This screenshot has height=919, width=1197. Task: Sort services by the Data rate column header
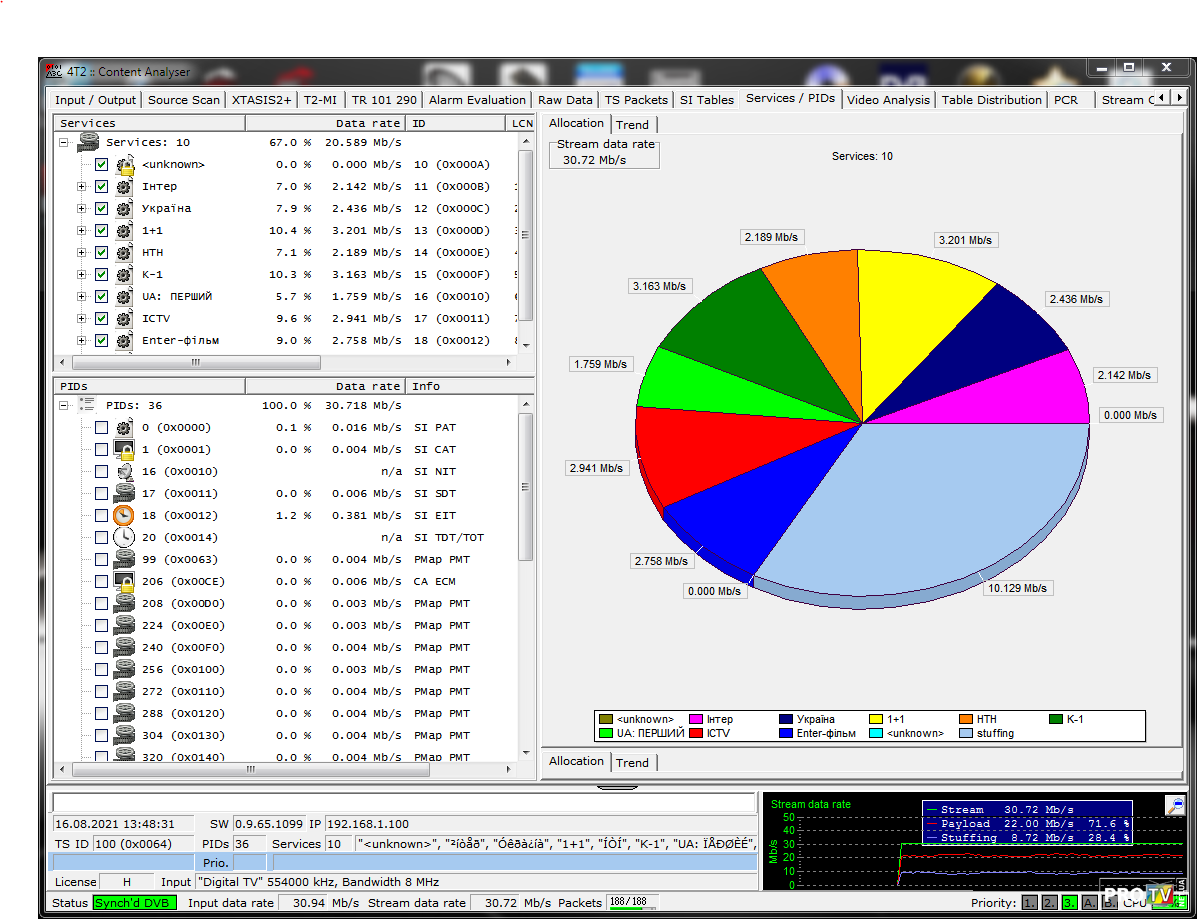click(367, 123)
